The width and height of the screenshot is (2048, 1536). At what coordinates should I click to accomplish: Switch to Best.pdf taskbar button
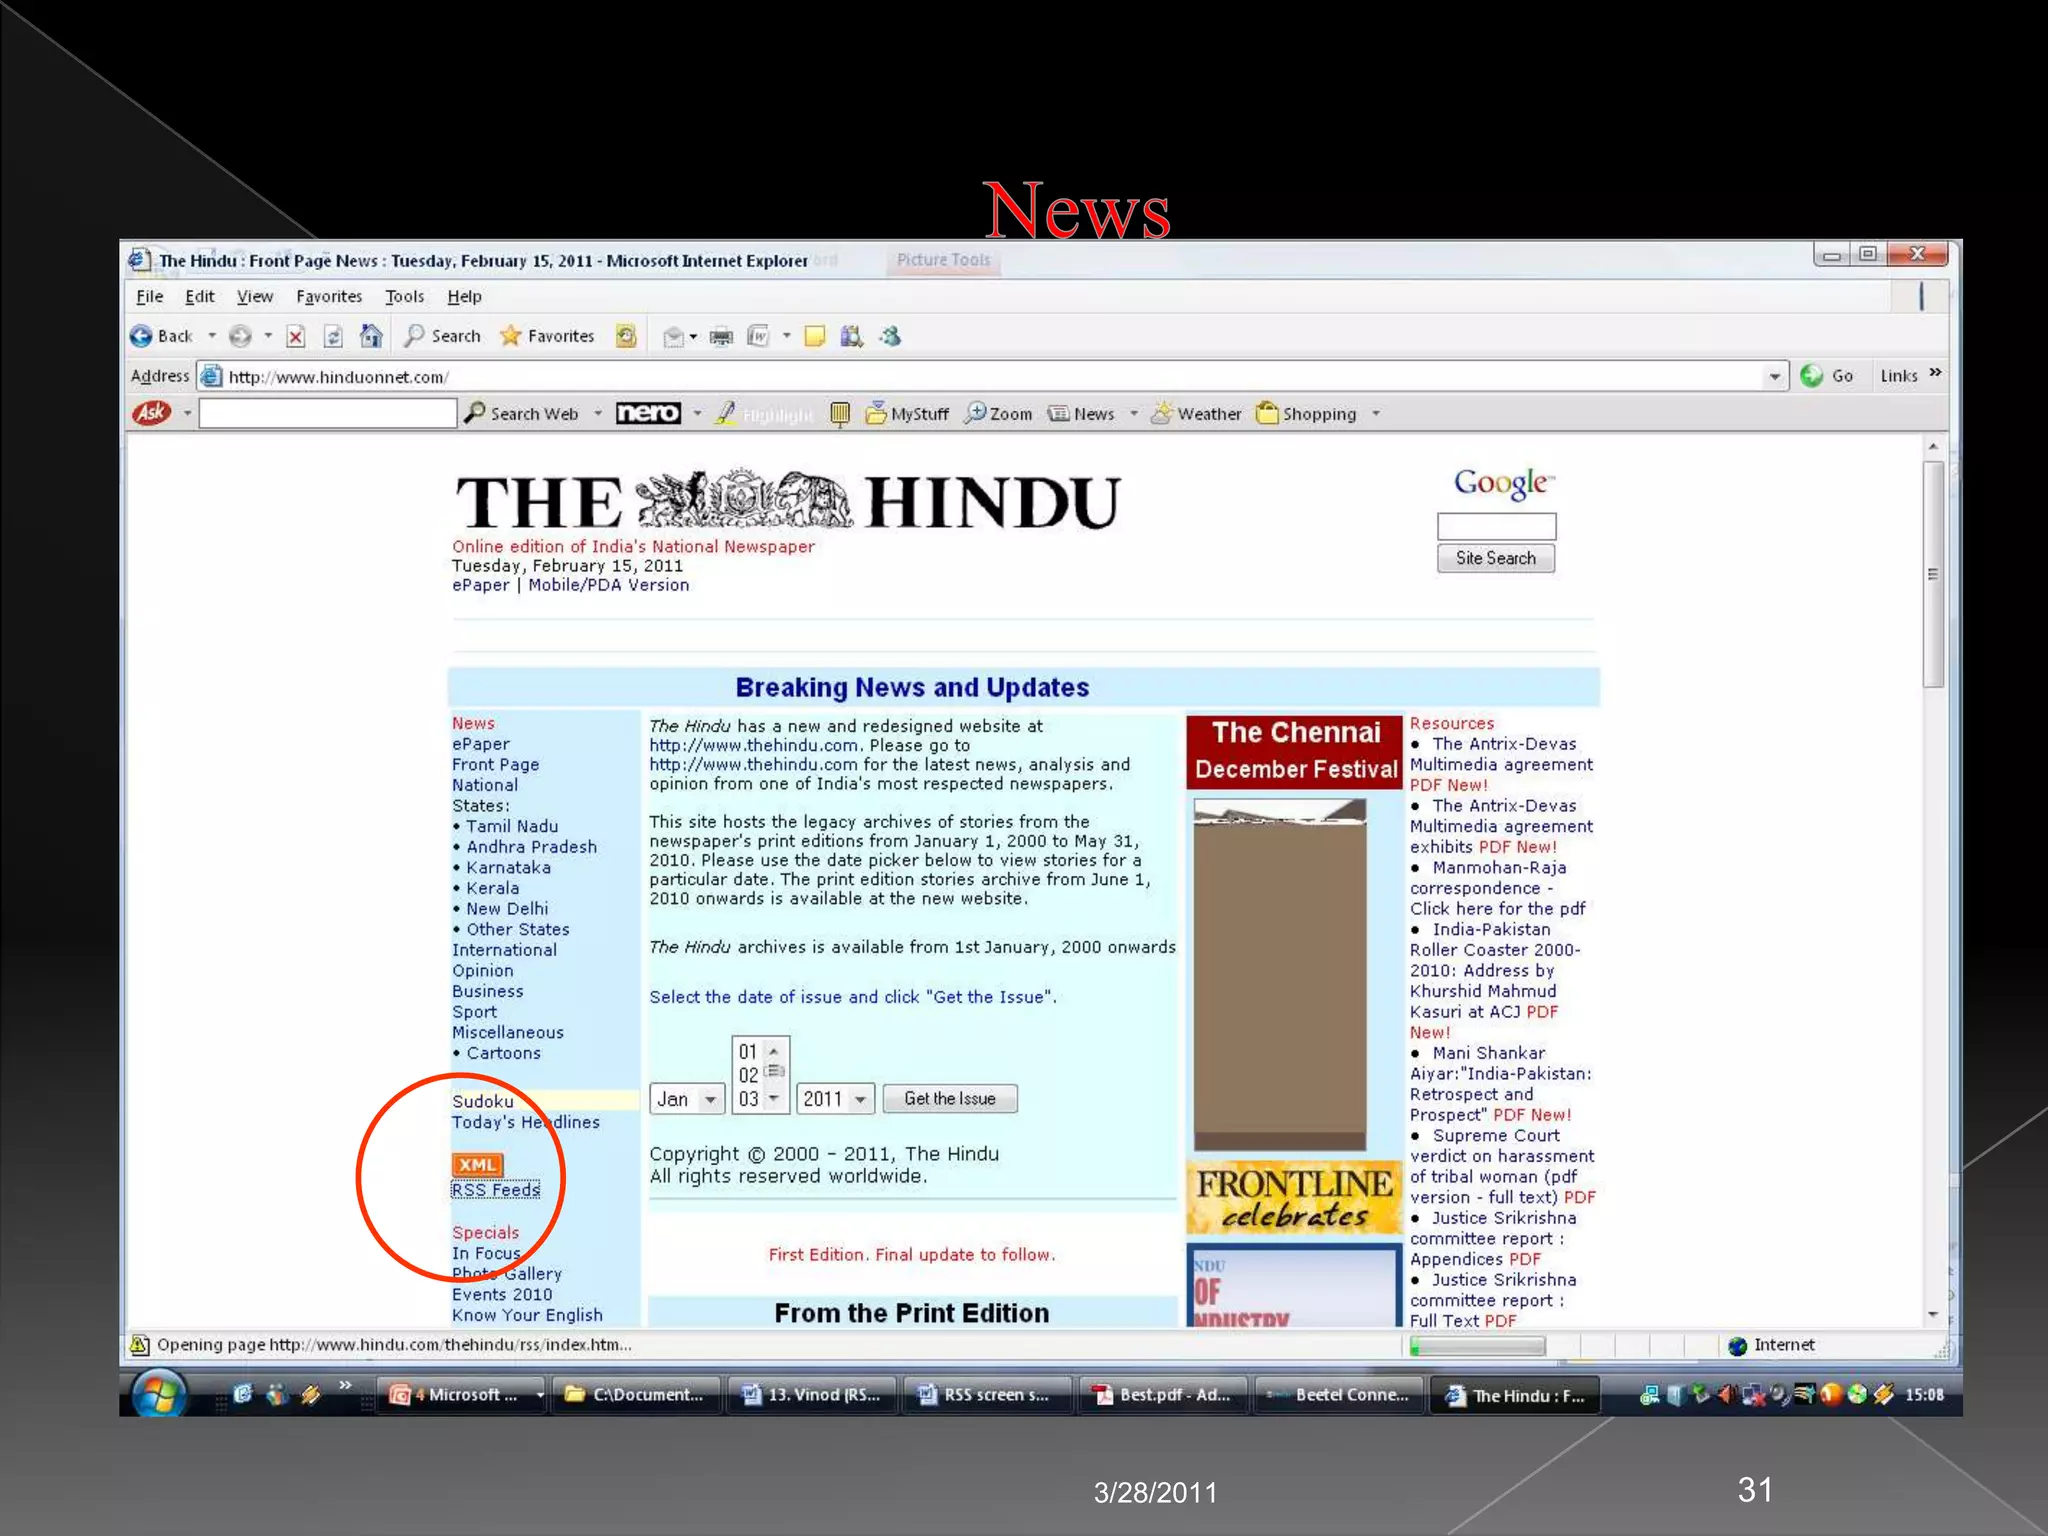click(x=1164, y=1394)
